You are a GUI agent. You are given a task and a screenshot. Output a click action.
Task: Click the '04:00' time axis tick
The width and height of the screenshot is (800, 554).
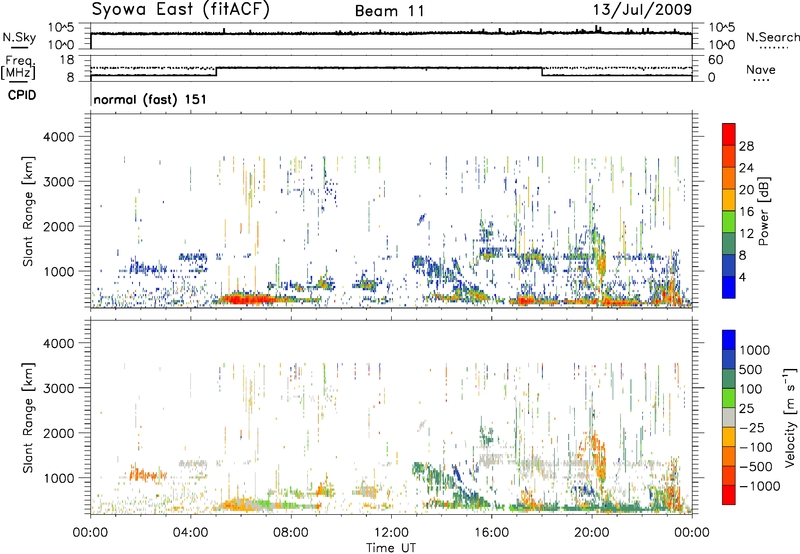(x=190, y=533)
